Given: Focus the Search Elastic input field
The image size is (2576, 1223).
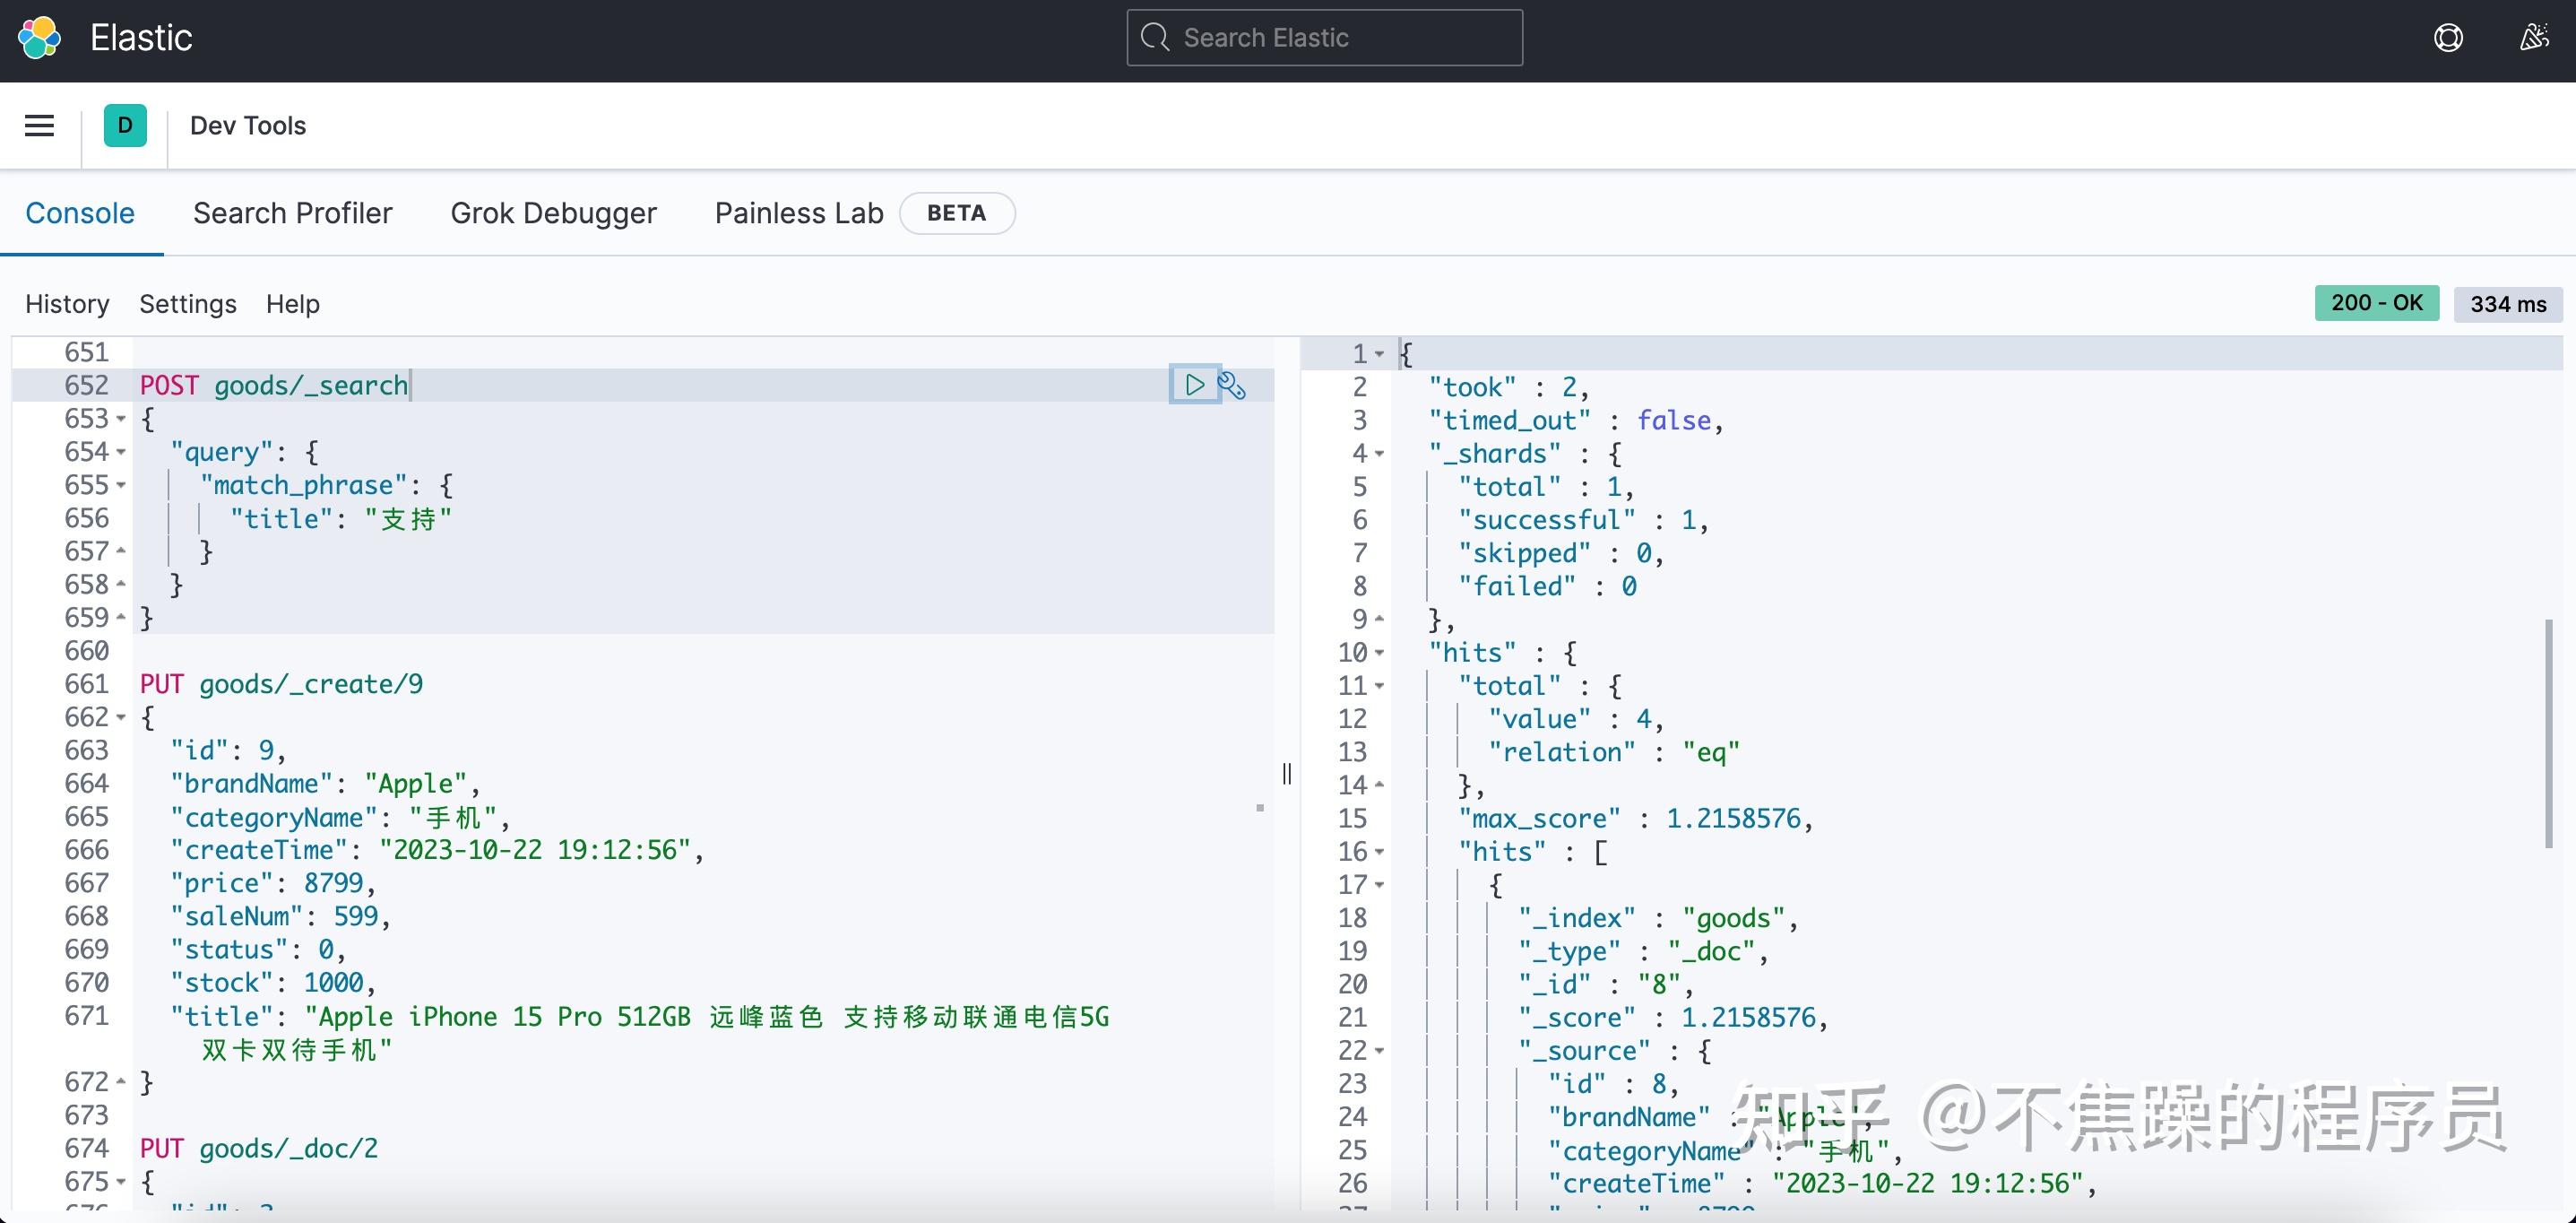Looking at the screenshot, I should coord(1340,38).
